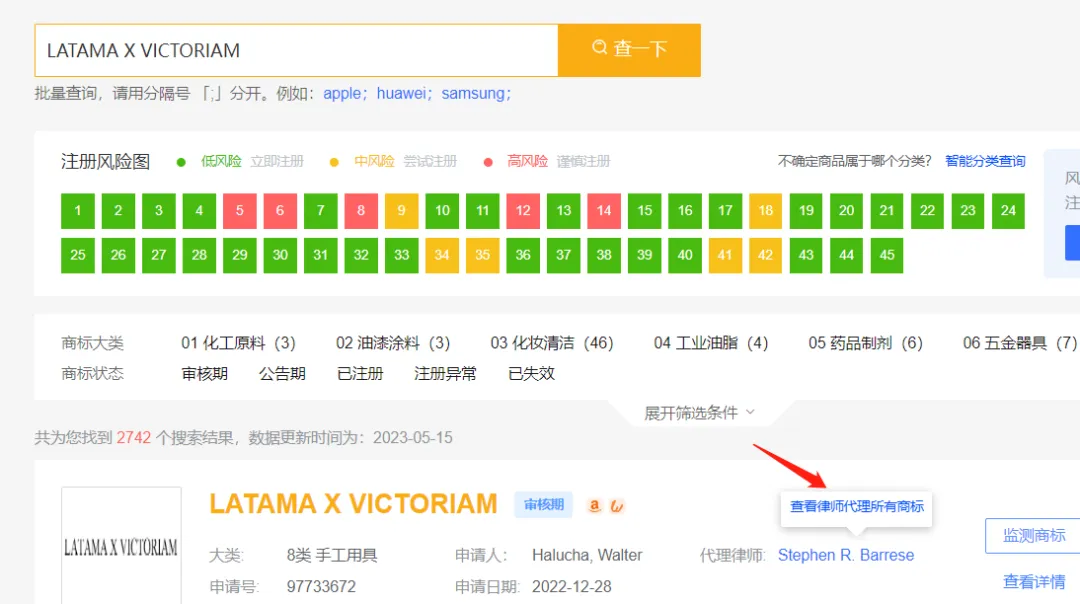The height and width of the screenshot is (604, 1080).
Task: Open attorney Stephen R. Barrese link
Action: [846, 555]
